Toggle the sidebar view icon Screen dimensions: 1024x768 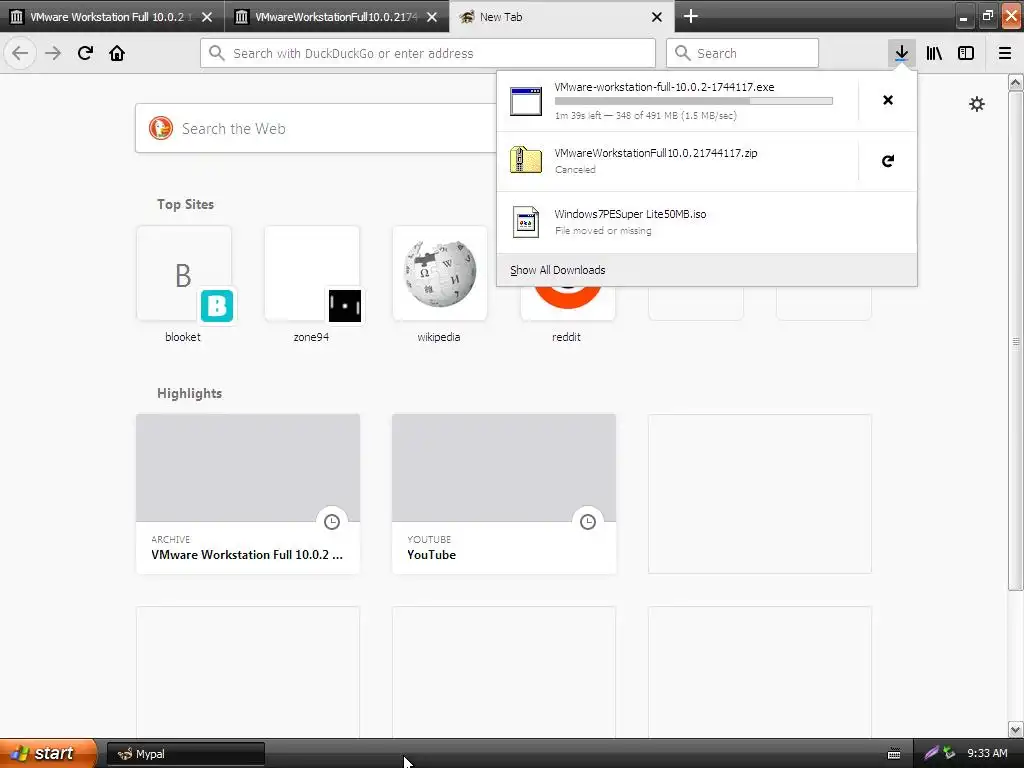pyautogui.click(x=966, y=53)
